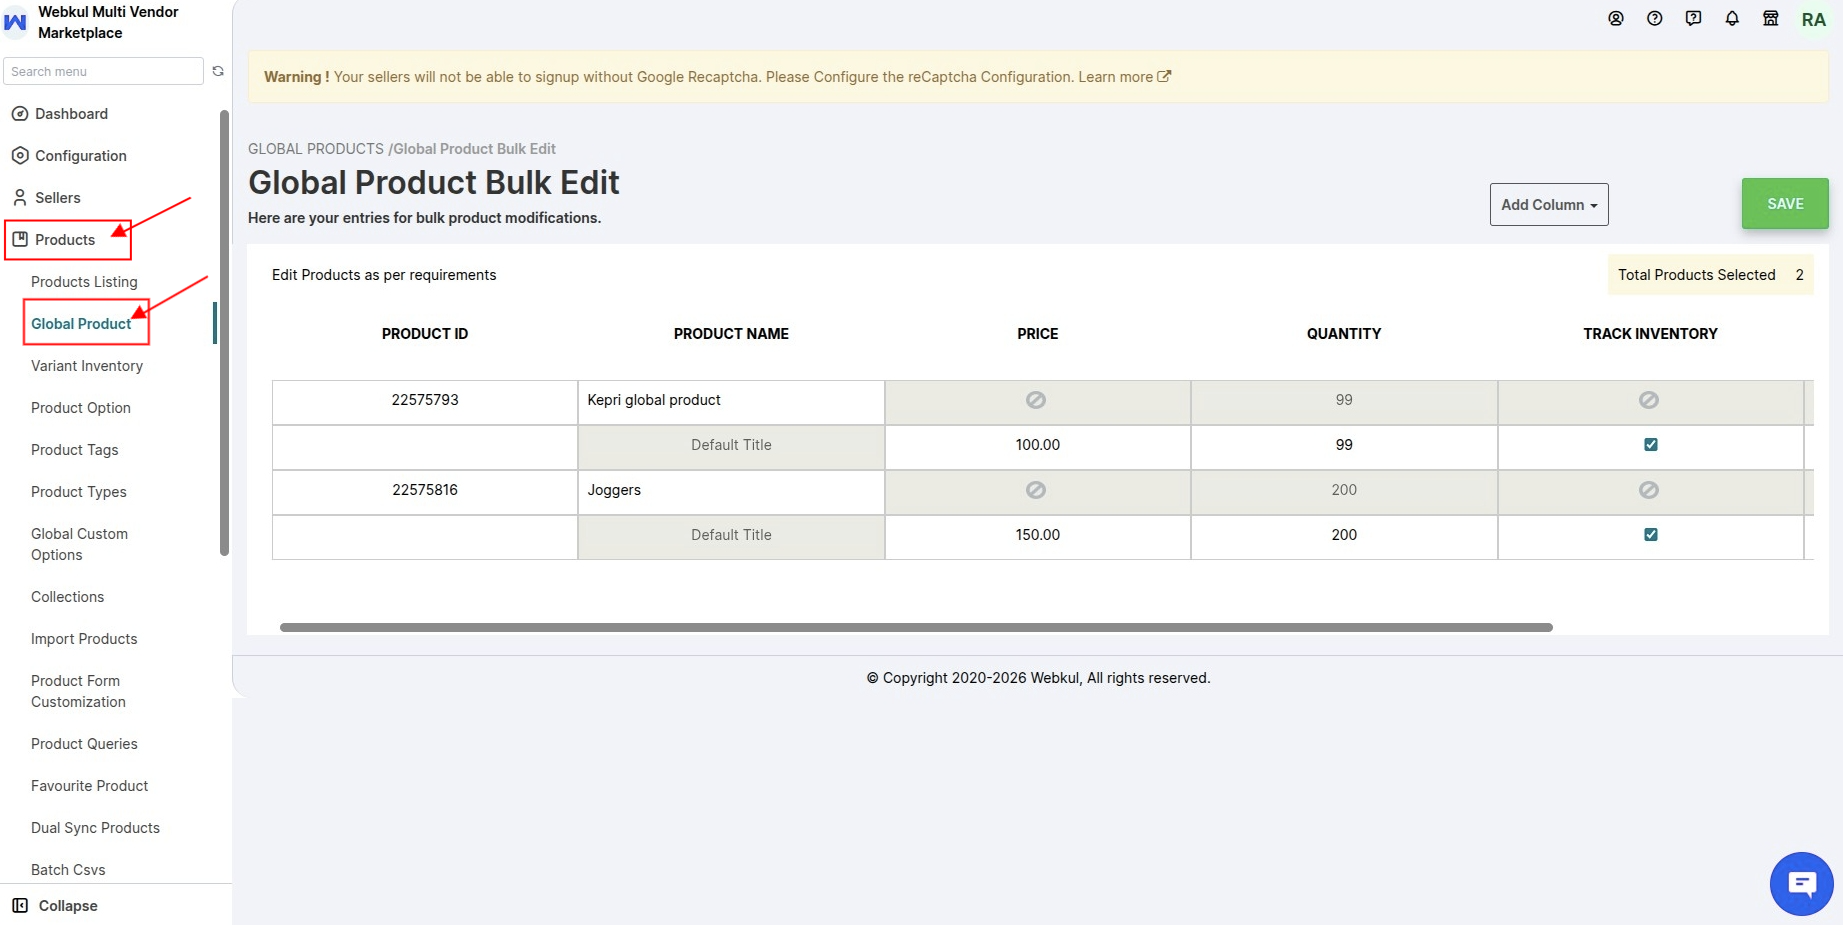Click the horizontal table scrollbar

pos(916,627)
